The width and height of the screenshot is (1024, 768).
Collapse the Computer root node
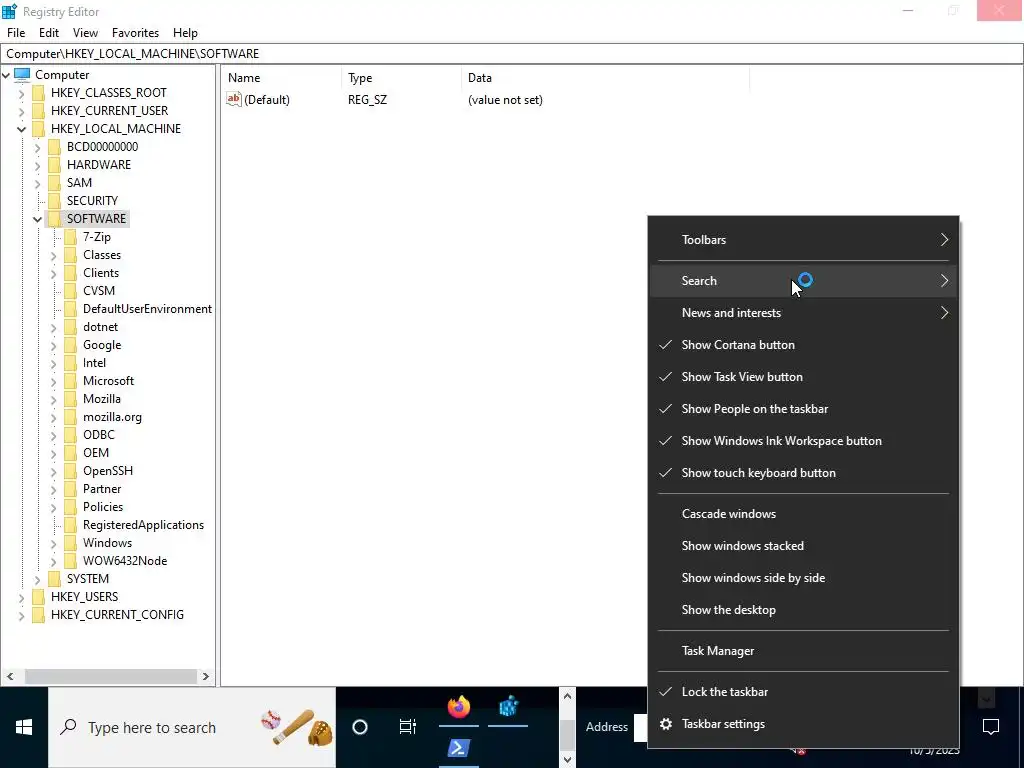point(6,75)
